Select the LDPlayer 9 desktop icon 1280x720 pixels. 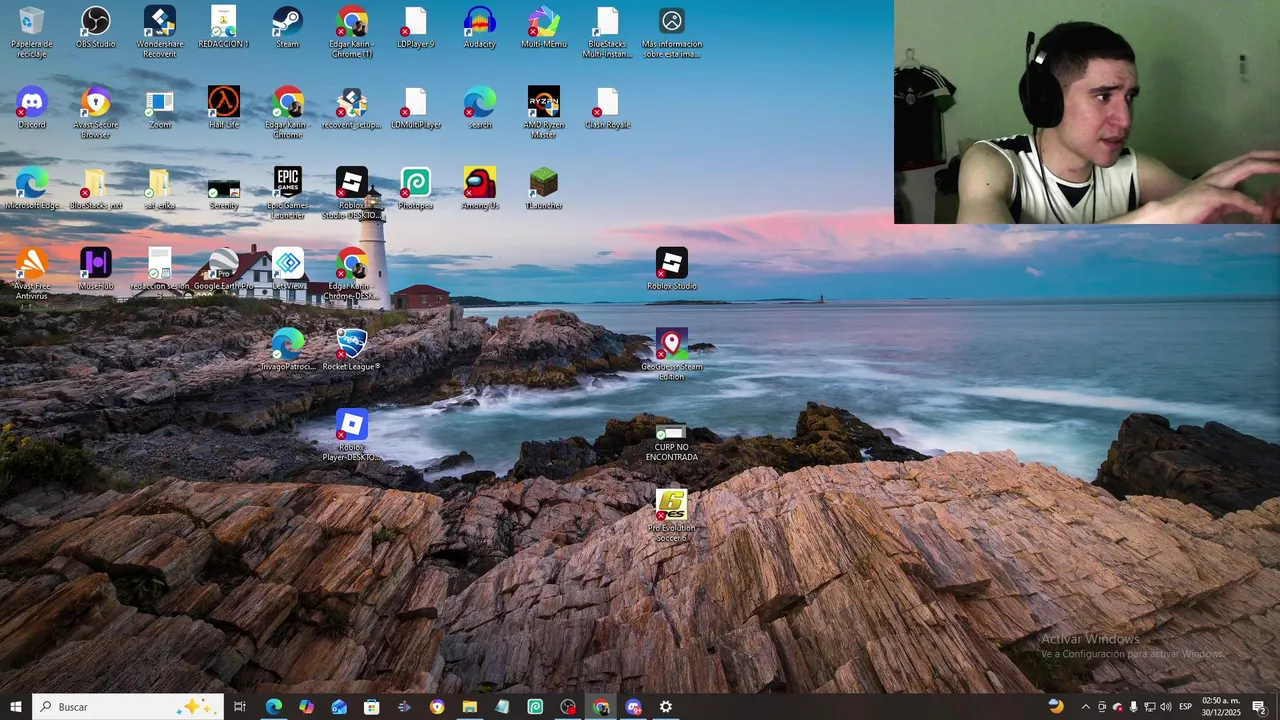416,27
